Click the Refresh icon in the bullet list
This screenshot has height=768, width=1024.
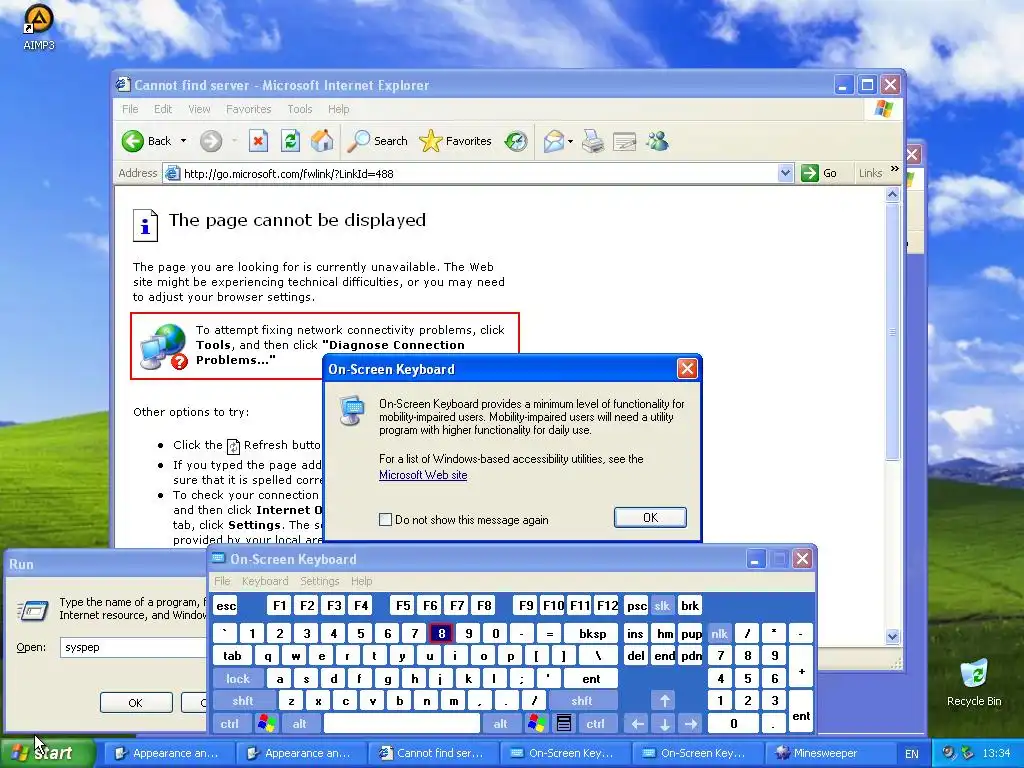coord(233,446)
